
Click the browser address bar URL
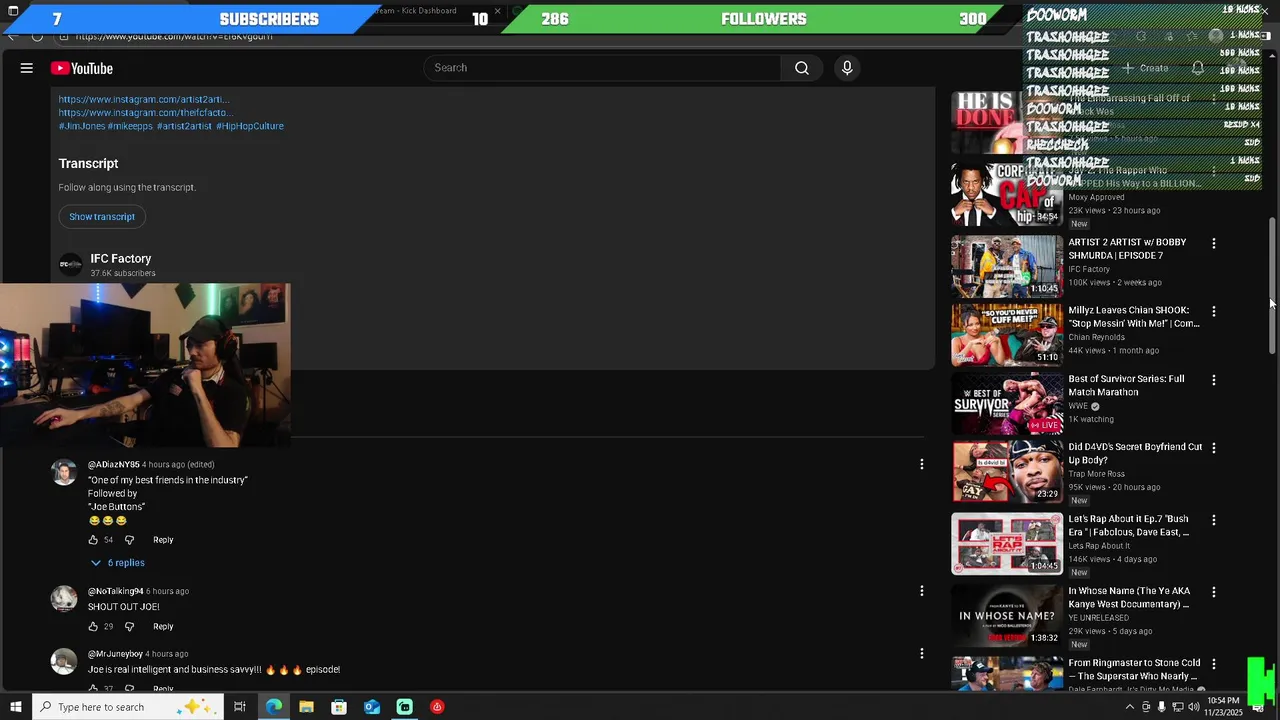click(174, 36)
